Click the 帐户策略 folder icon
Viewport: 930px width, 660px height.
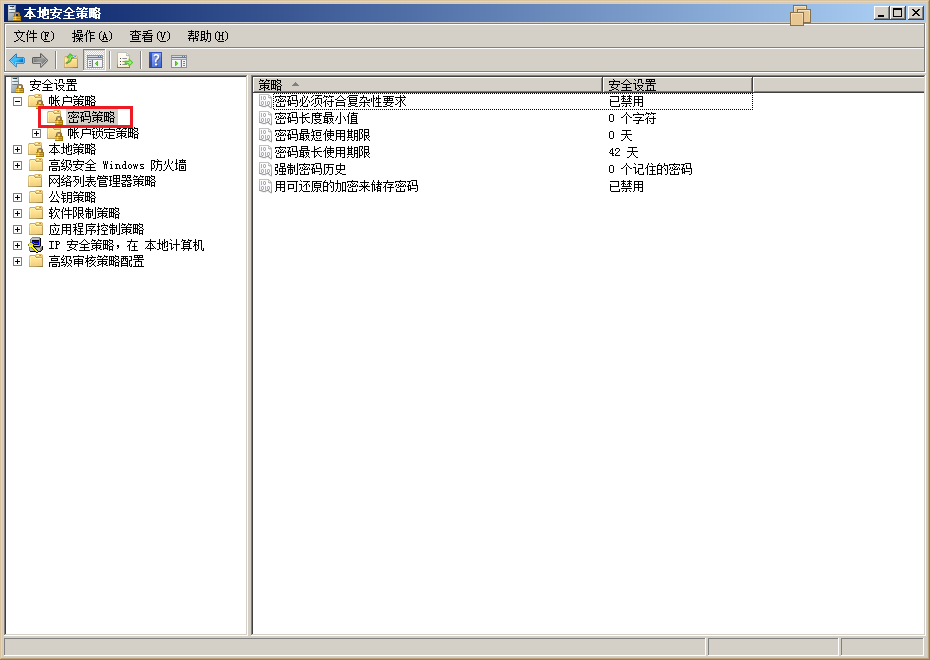[x=37, y=101]
